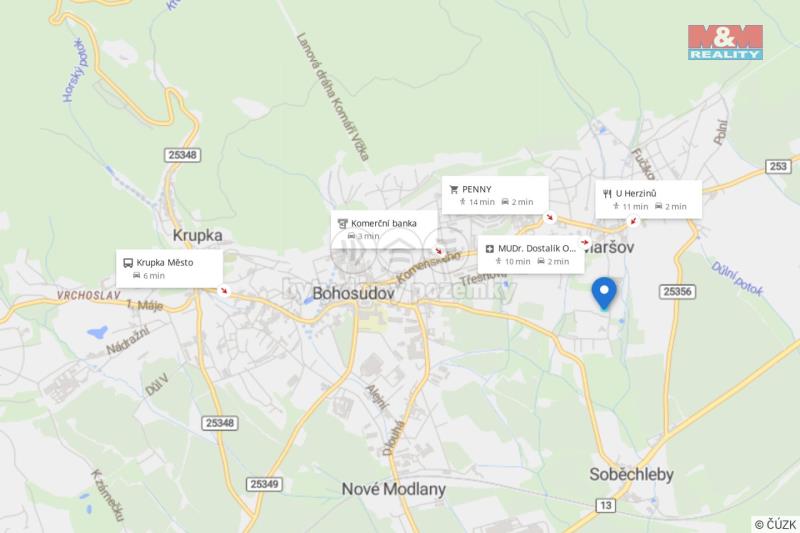Click road number 25356 shield
The height and width of the screenshot is (533, 800).
coord(678,292)
